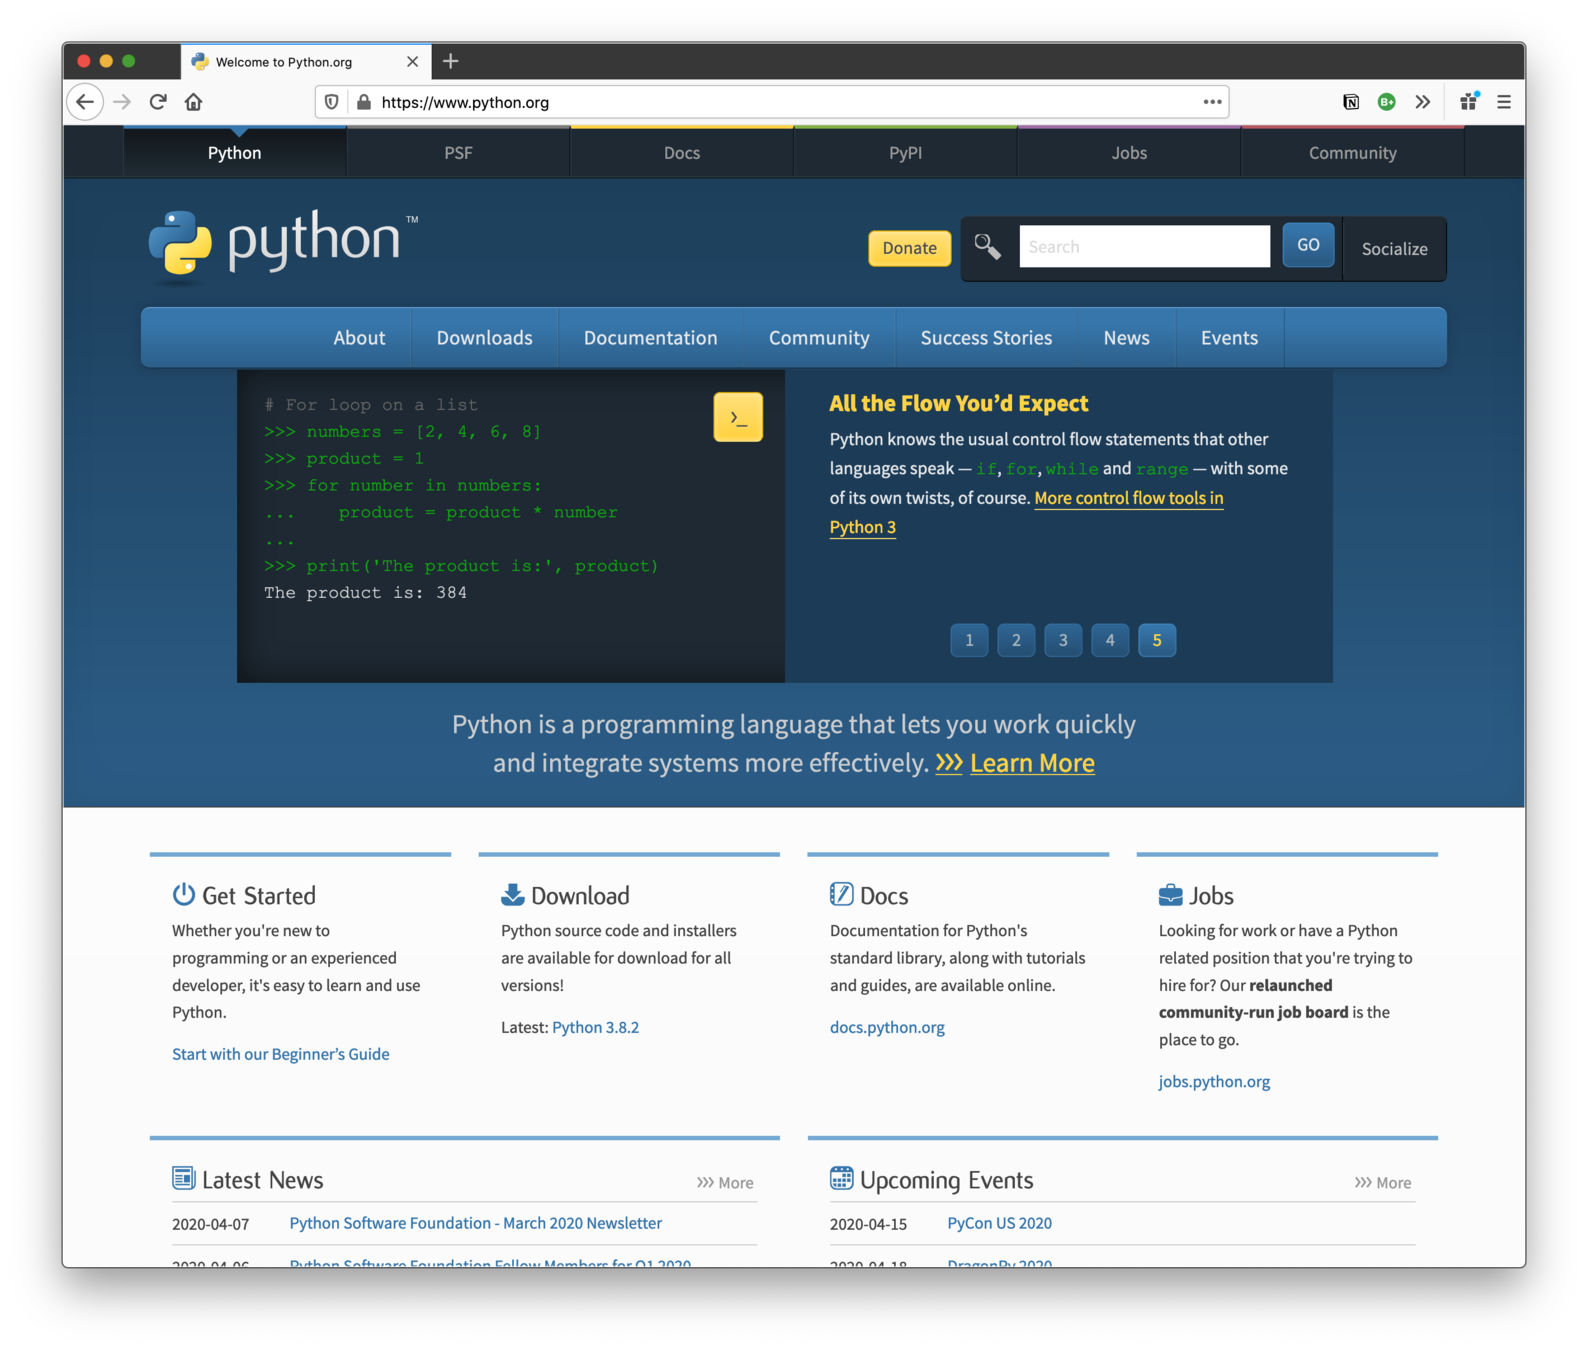
Task: Launch the interactive shell yellow button
Action: tap(738, 417)
